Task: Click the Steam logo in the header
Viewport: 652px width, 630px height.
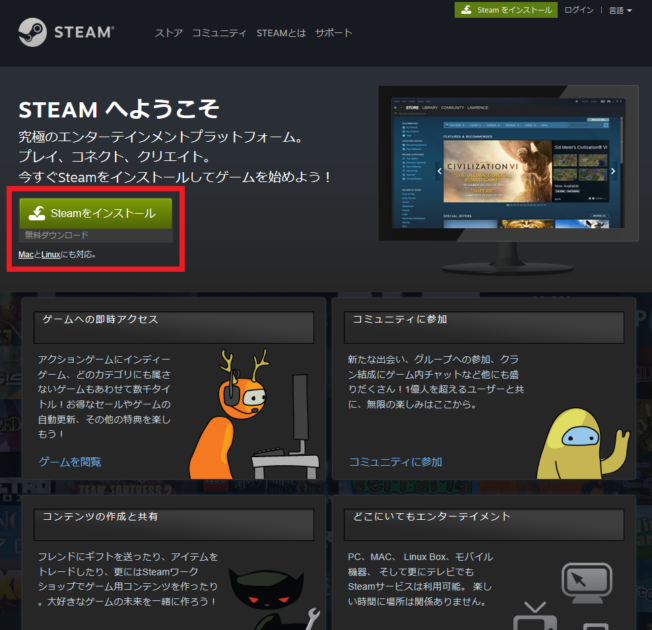Action: (66, 32)
